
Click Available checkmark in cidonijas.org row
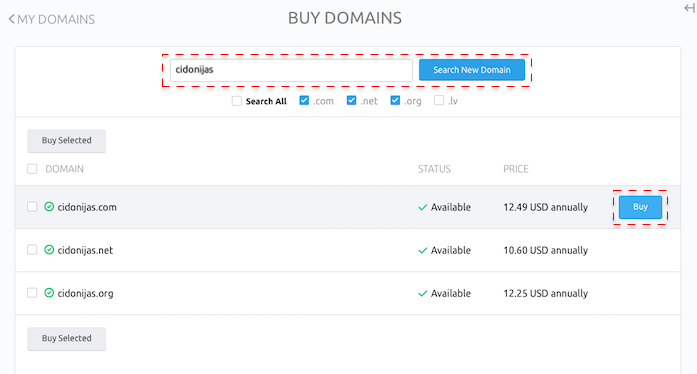[x=423, y=294]
